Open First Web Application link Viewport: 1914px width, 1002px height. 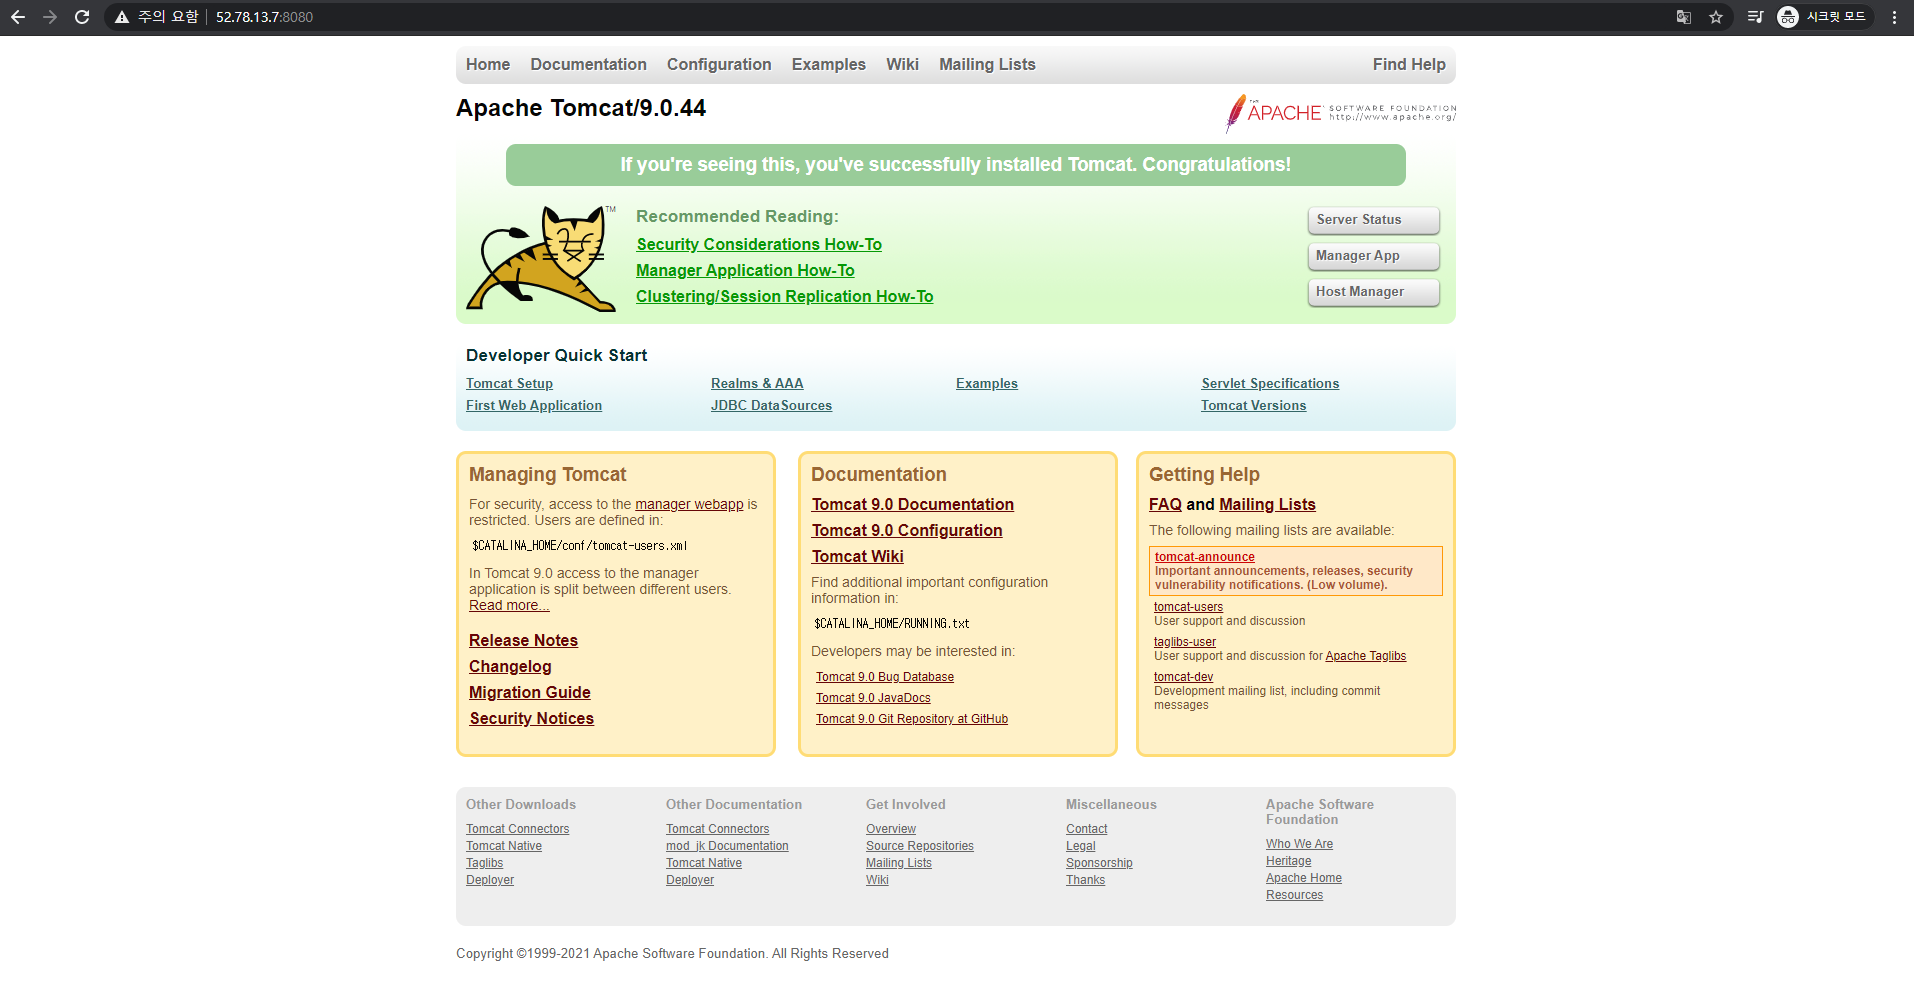click(x=534, y=405)
